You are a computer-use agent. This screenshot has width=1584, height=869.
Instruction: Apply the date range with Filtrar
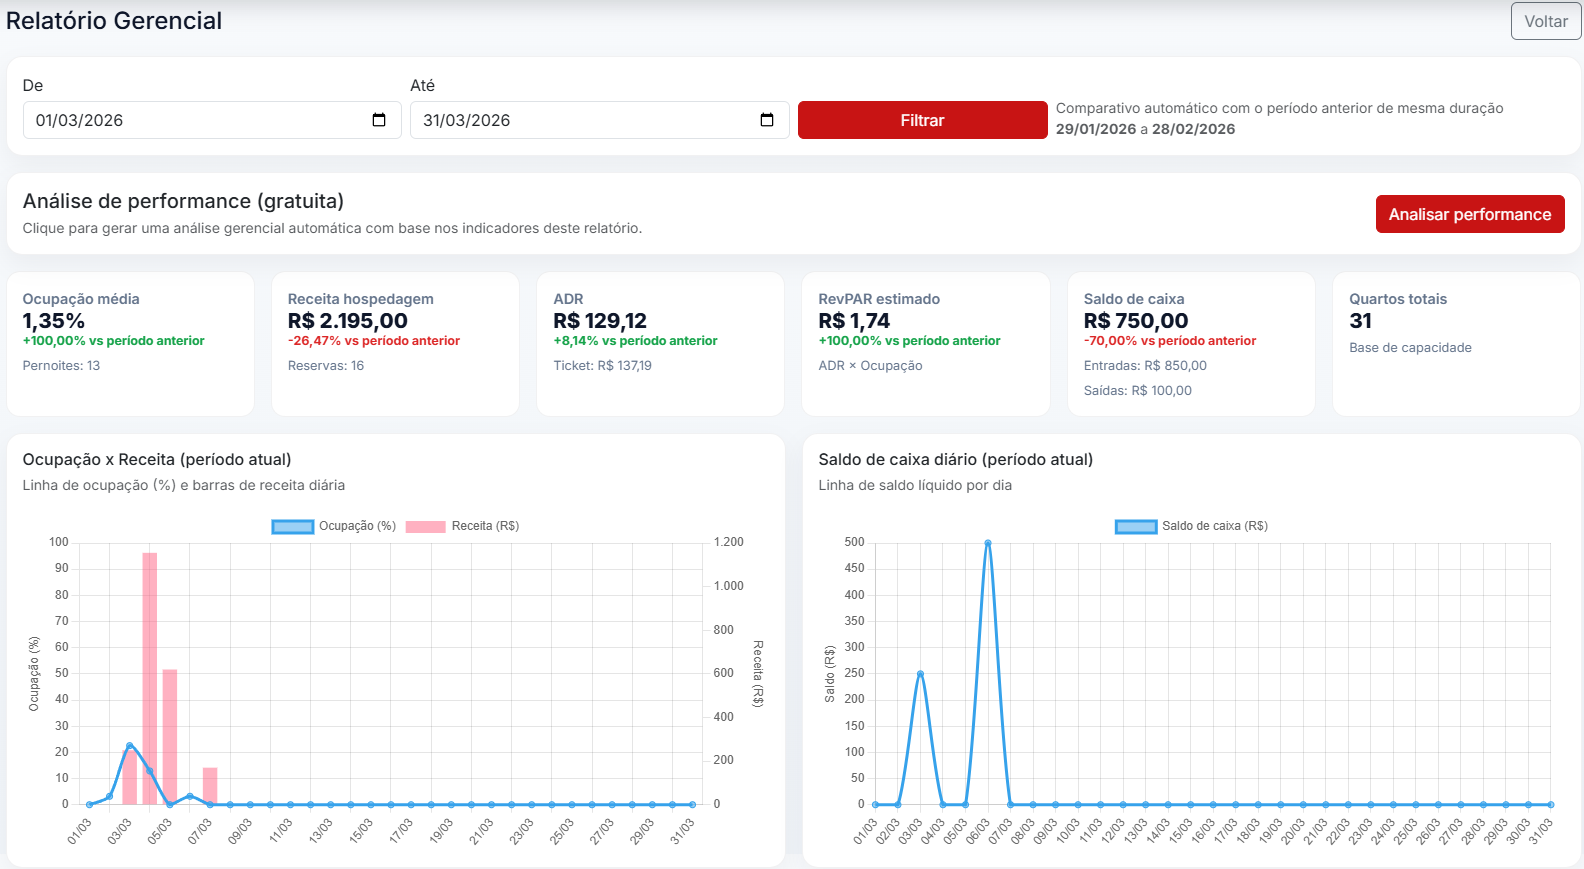point(922,120)
